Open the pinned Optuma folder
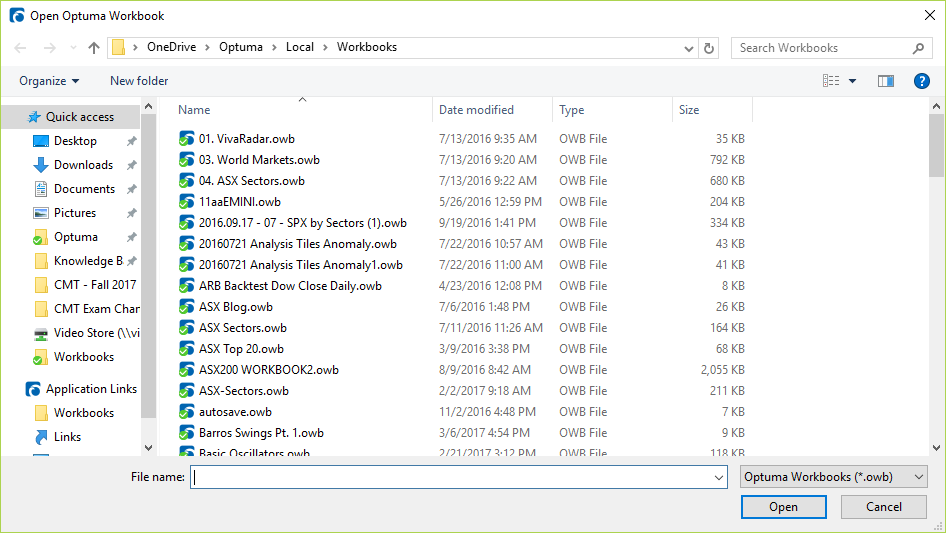Image resolution: width=946 pixels, height=533 pixels. click(75, 237)
